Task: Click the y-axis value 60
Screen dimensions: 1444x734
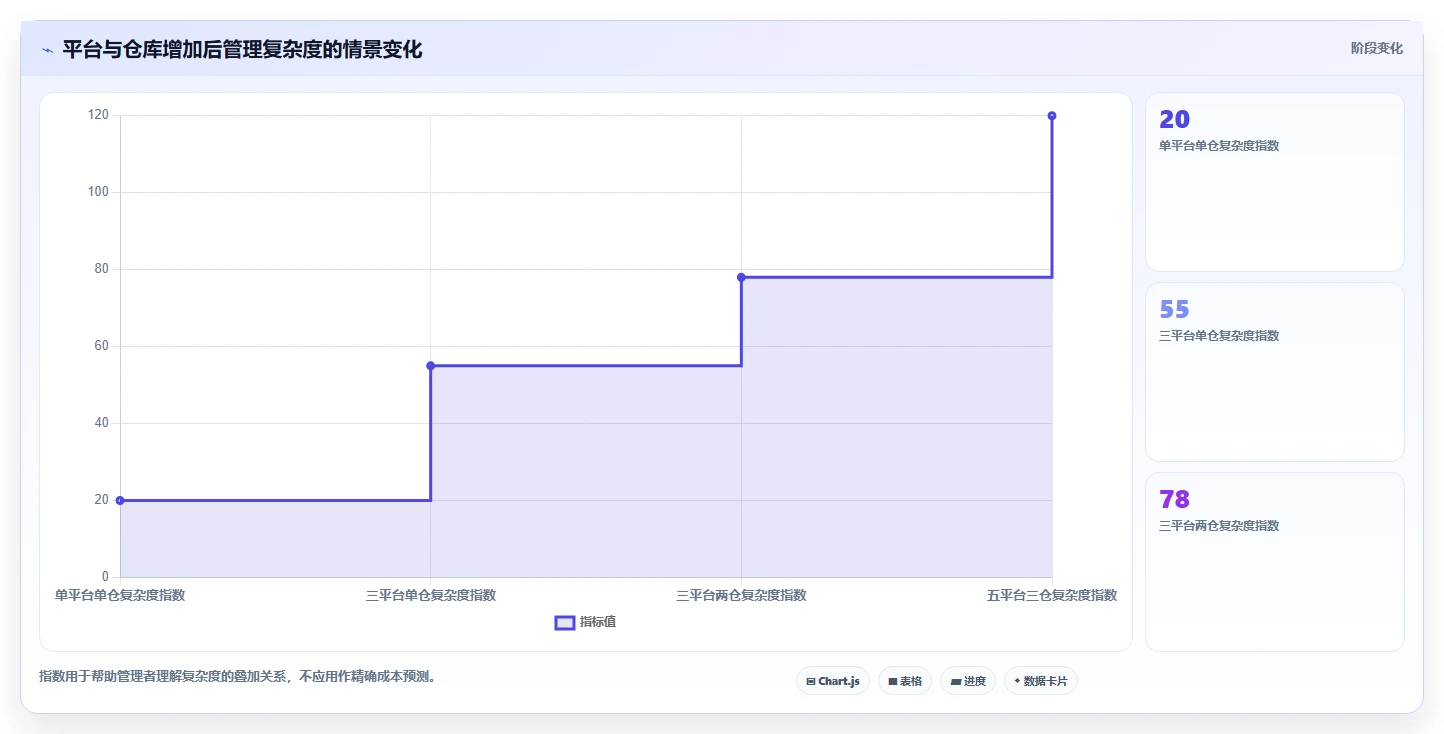Action: click(x=102, y=346)
